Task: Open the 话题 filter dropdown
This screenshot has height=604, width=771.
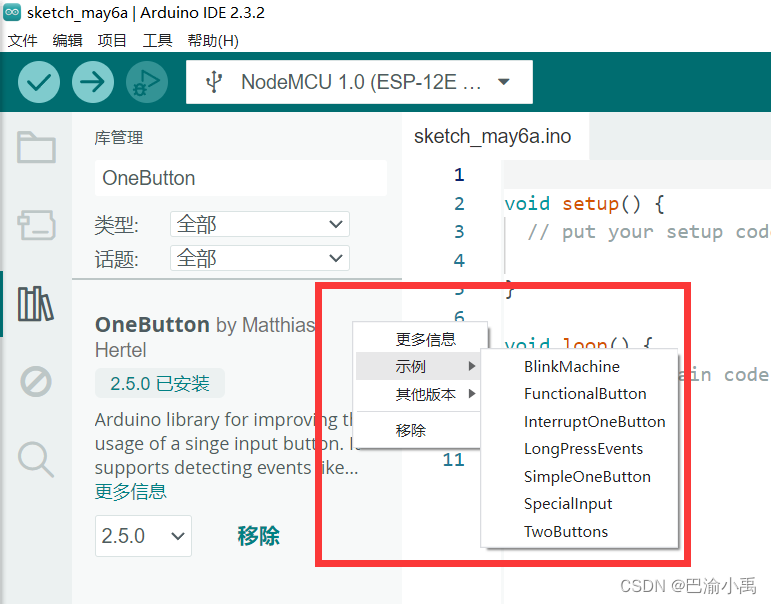Action: (x=260, y=258)
